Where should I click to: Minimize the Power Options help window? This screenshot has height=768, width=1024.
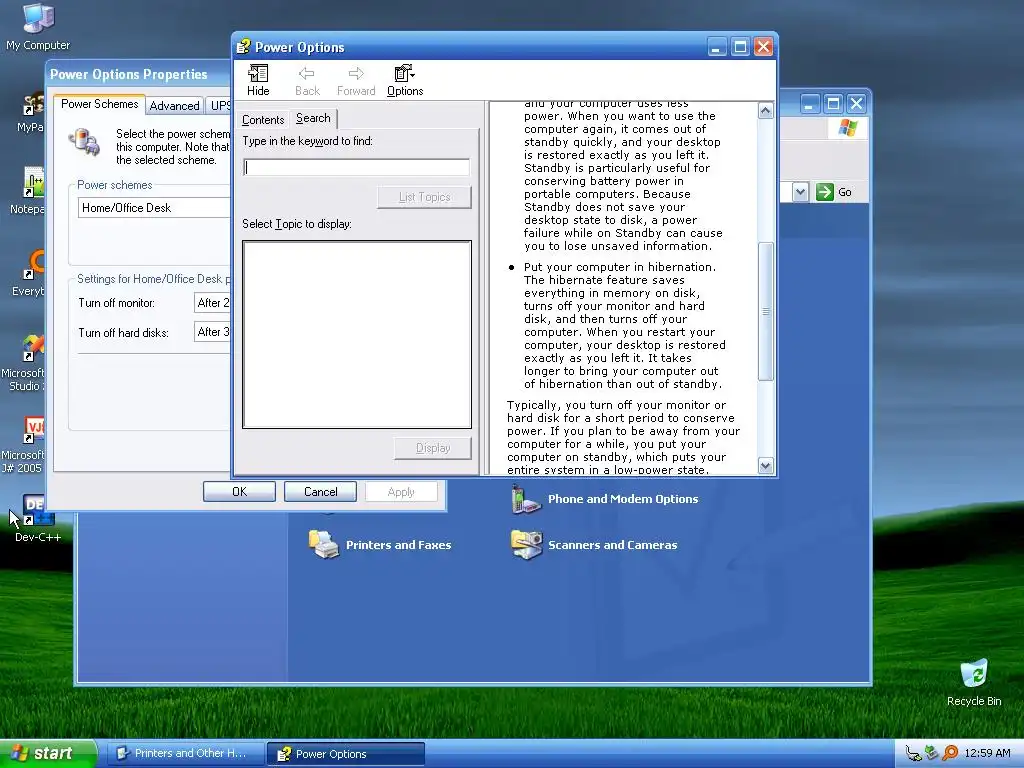717,47
